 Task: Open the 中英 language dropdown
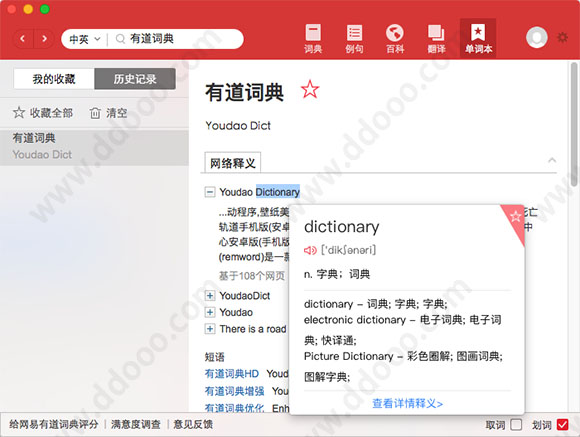click(x=85, y=39)
